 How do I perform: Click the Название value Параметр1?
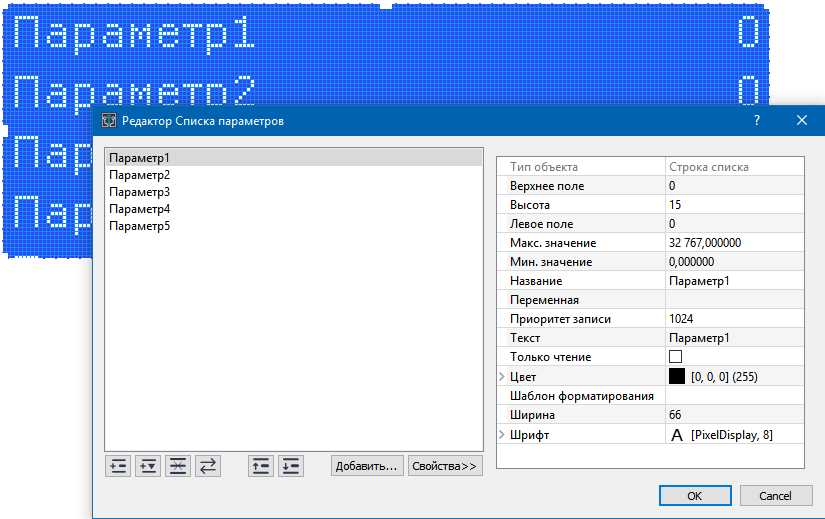735,281
